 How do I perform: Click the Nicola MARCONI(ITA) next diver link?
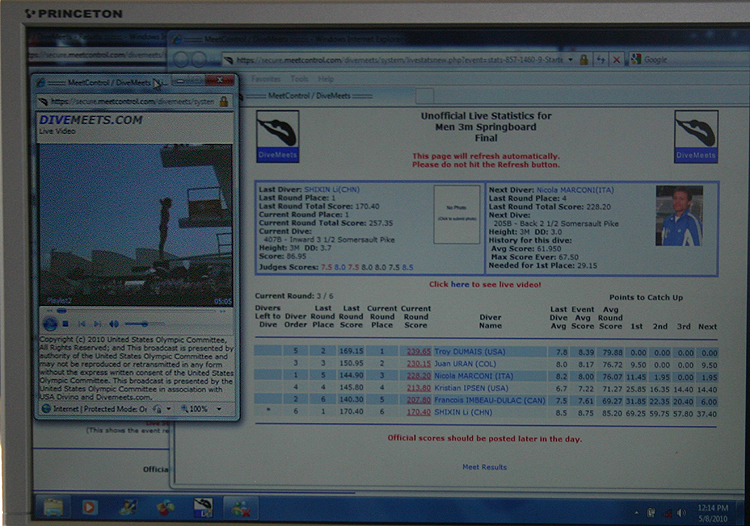pyautogui.click(x=575, y=190)
